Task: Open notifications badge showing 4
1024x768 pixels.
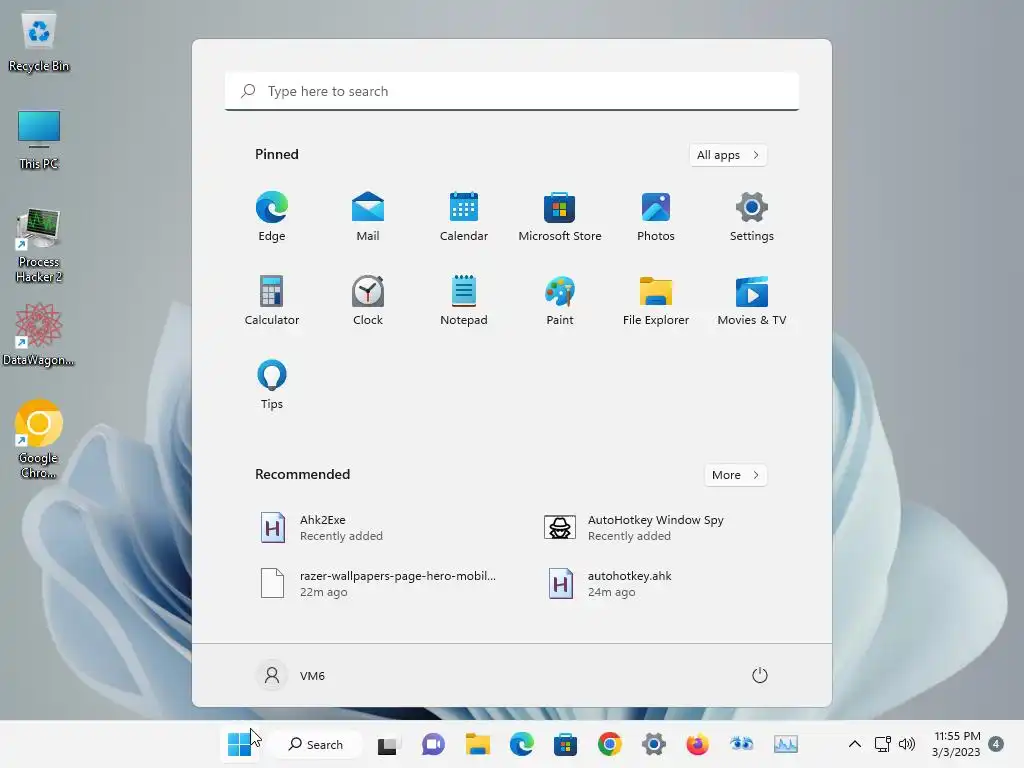Action: coord(996,744)
